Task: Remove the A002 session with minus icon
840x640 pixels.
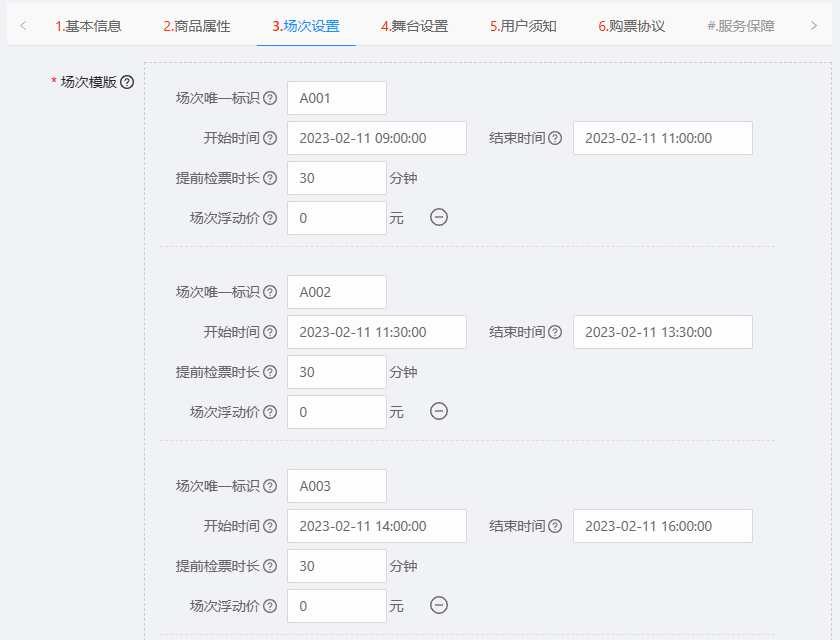Action: point(439,411)
